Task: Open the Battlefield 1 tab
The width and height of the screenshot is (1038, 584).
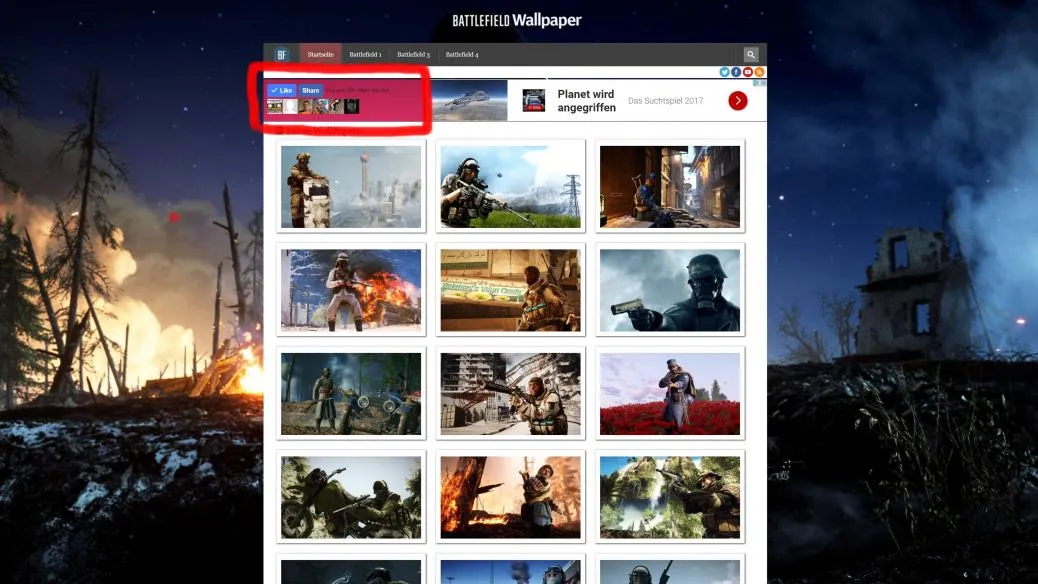Action: coord(365,55)
